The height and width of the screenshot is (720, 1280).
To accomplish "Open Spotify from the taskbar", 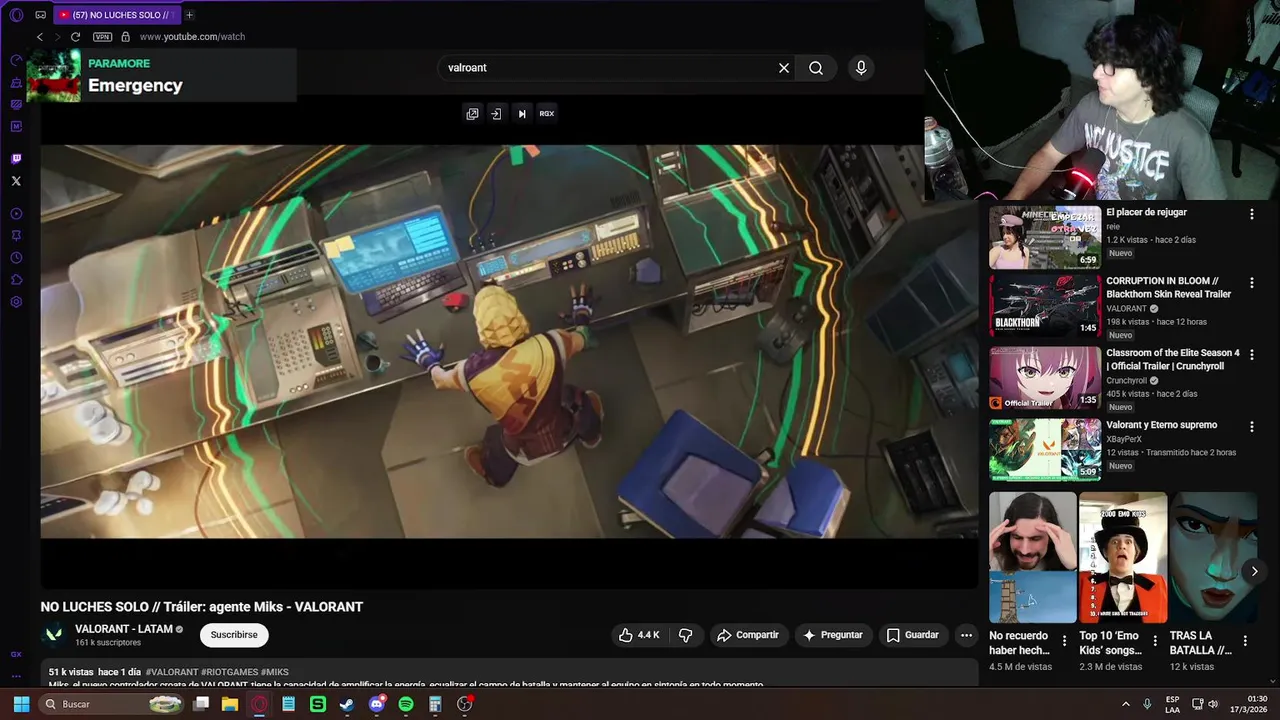I will [x=405, y=704].
